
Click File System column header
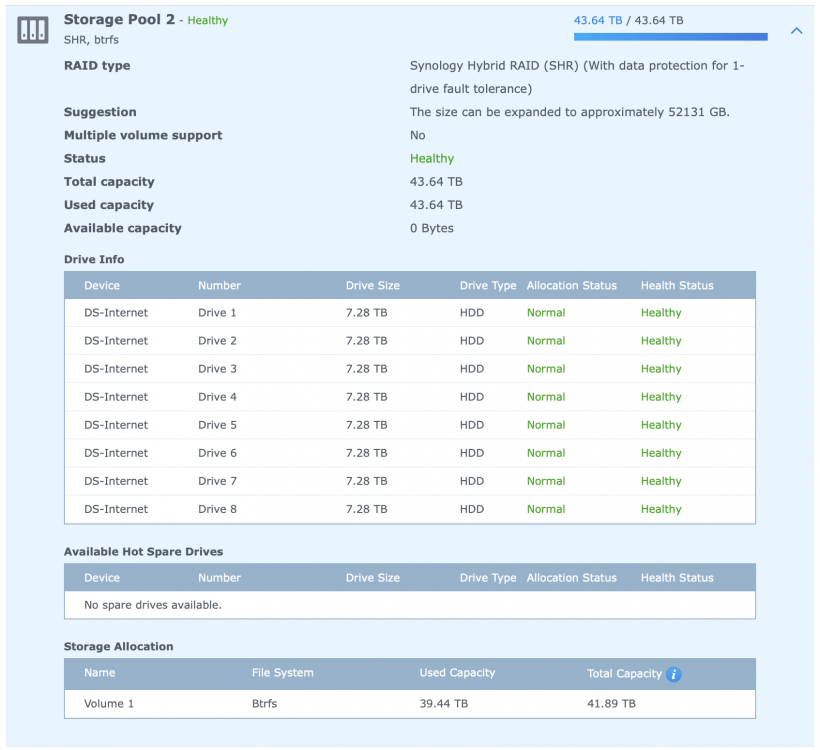[283, 673]
